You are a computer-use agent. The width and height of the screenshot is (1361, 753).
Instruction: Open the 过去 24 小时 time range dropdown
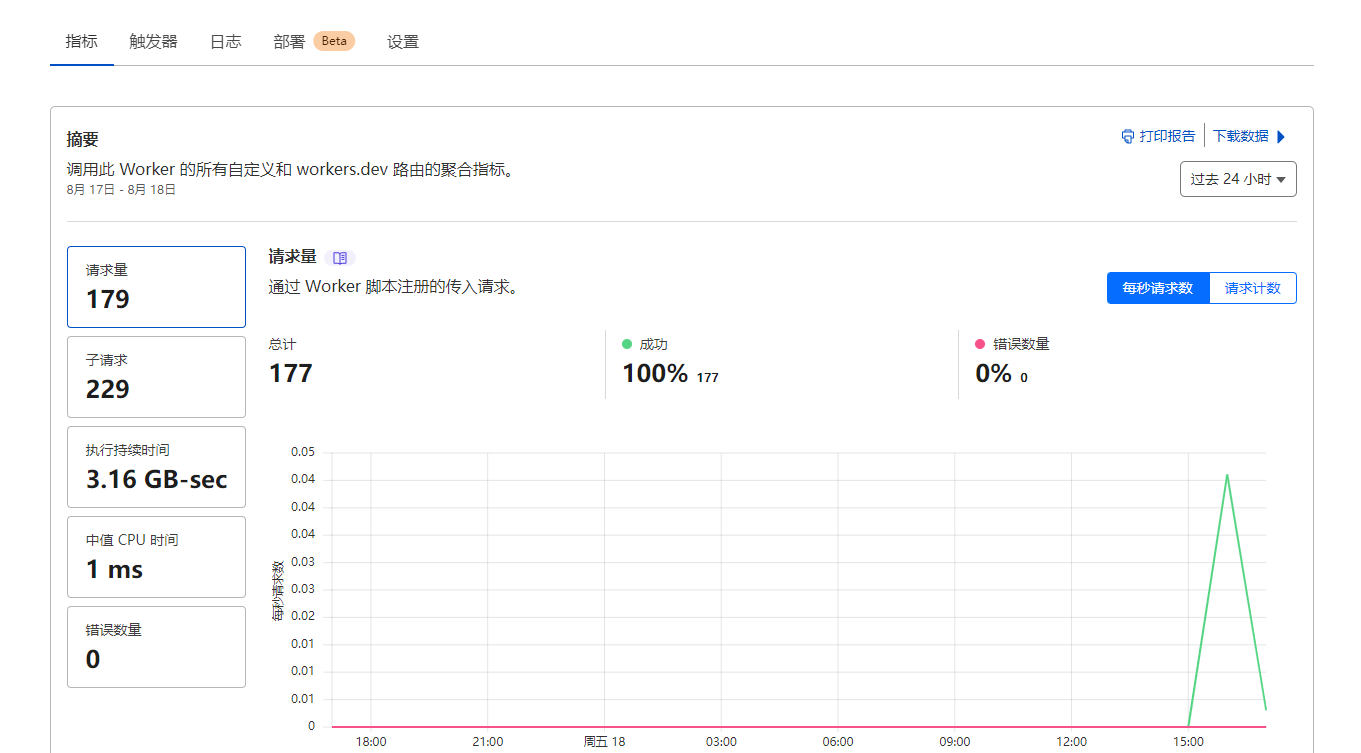[x=1238, y=178]
